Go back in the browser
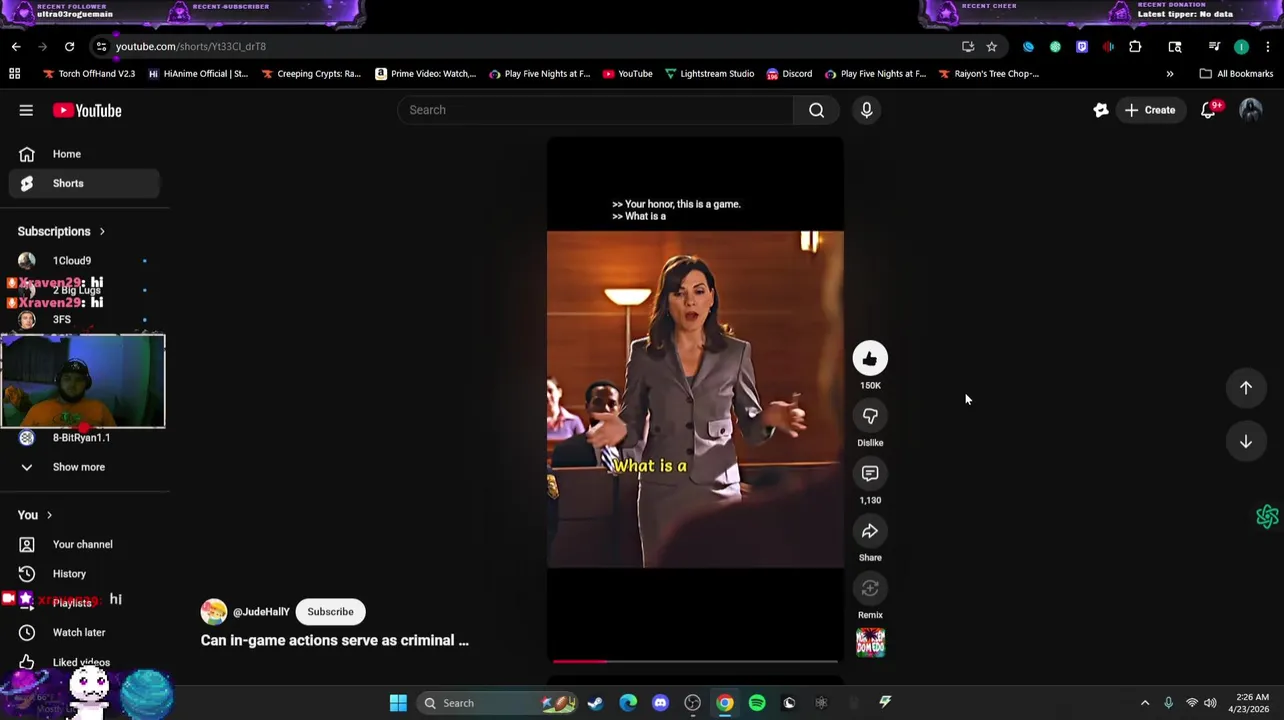Viewport: 1284px width, 720px height. (x=16, y=46)
